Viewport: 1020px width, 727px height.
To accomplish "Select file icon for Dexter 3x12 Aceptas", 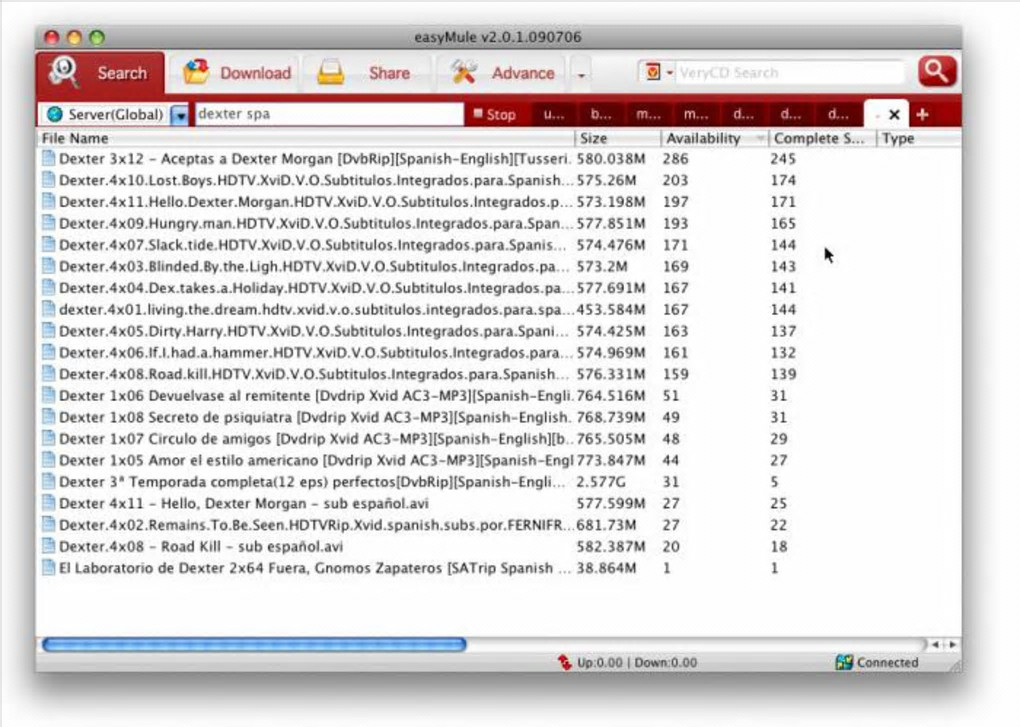I will (x=48, y=158).
